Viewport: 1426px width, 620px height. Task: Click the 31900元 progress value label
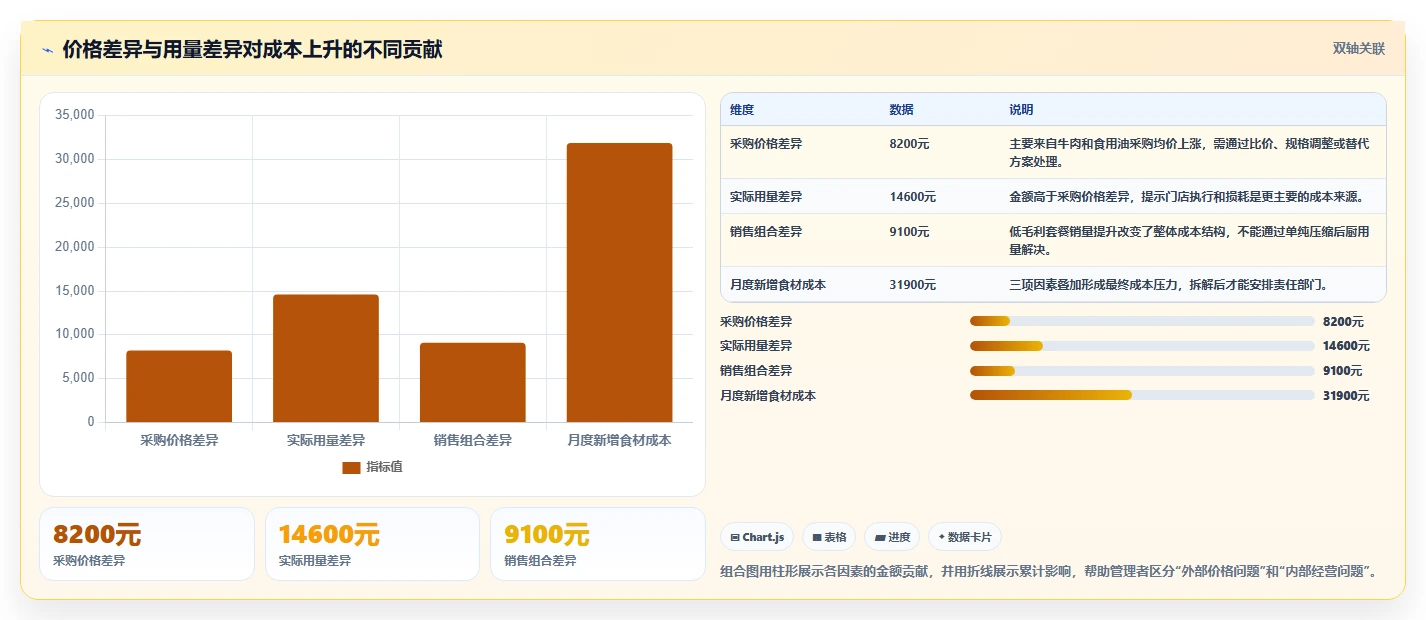tap(1346, 396)
